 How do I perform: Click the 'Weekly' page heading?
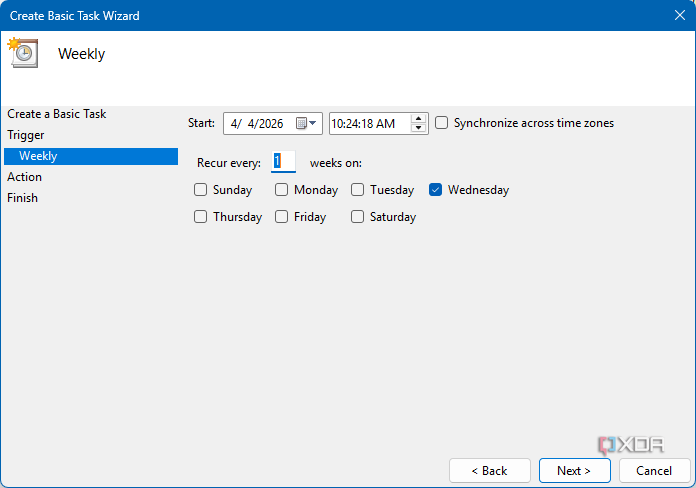click(81, 54)
